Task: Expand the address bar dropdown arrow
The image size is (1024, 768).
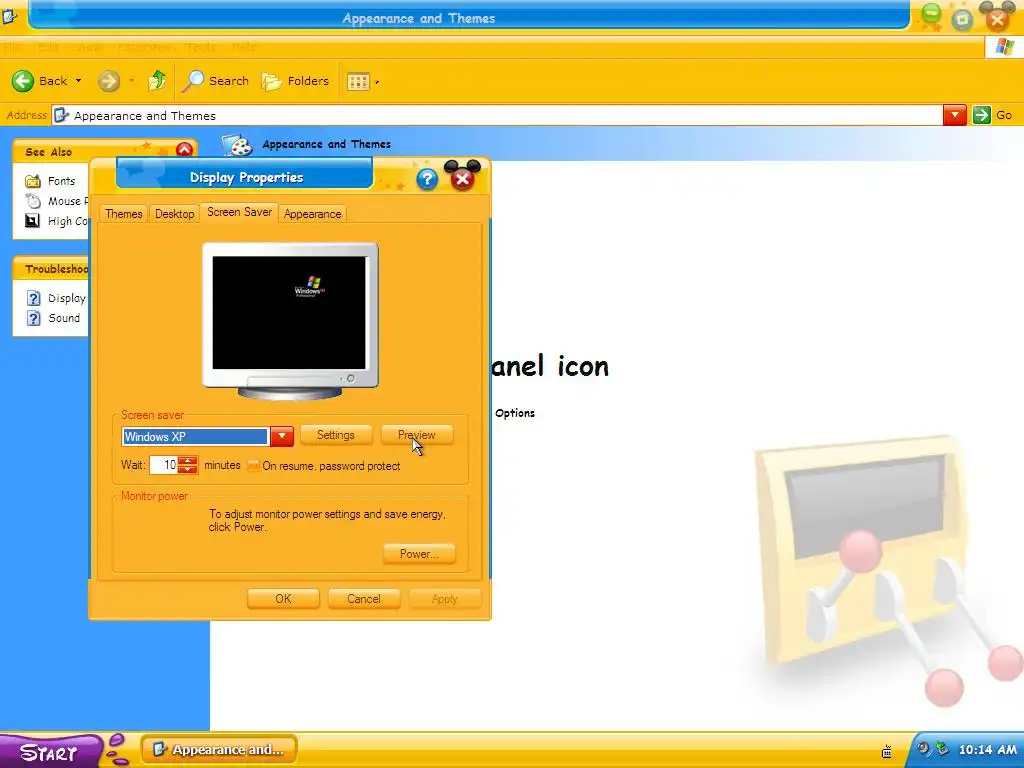Action: pyautogui.click(x=954, y=116)
